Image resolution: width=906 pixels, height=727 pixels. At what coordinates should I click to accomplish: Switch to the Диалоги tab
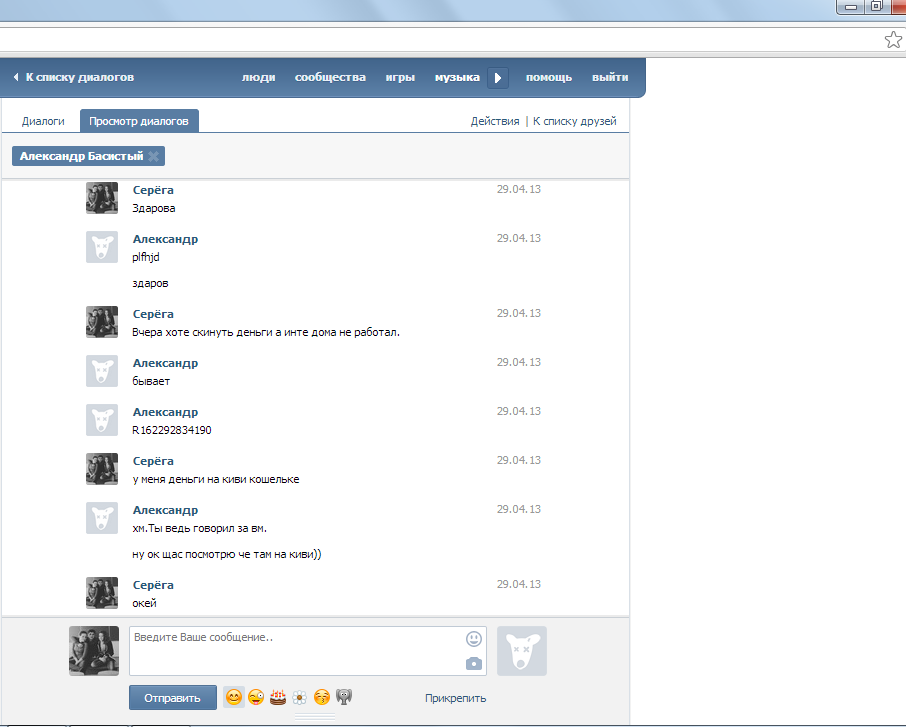43,121
